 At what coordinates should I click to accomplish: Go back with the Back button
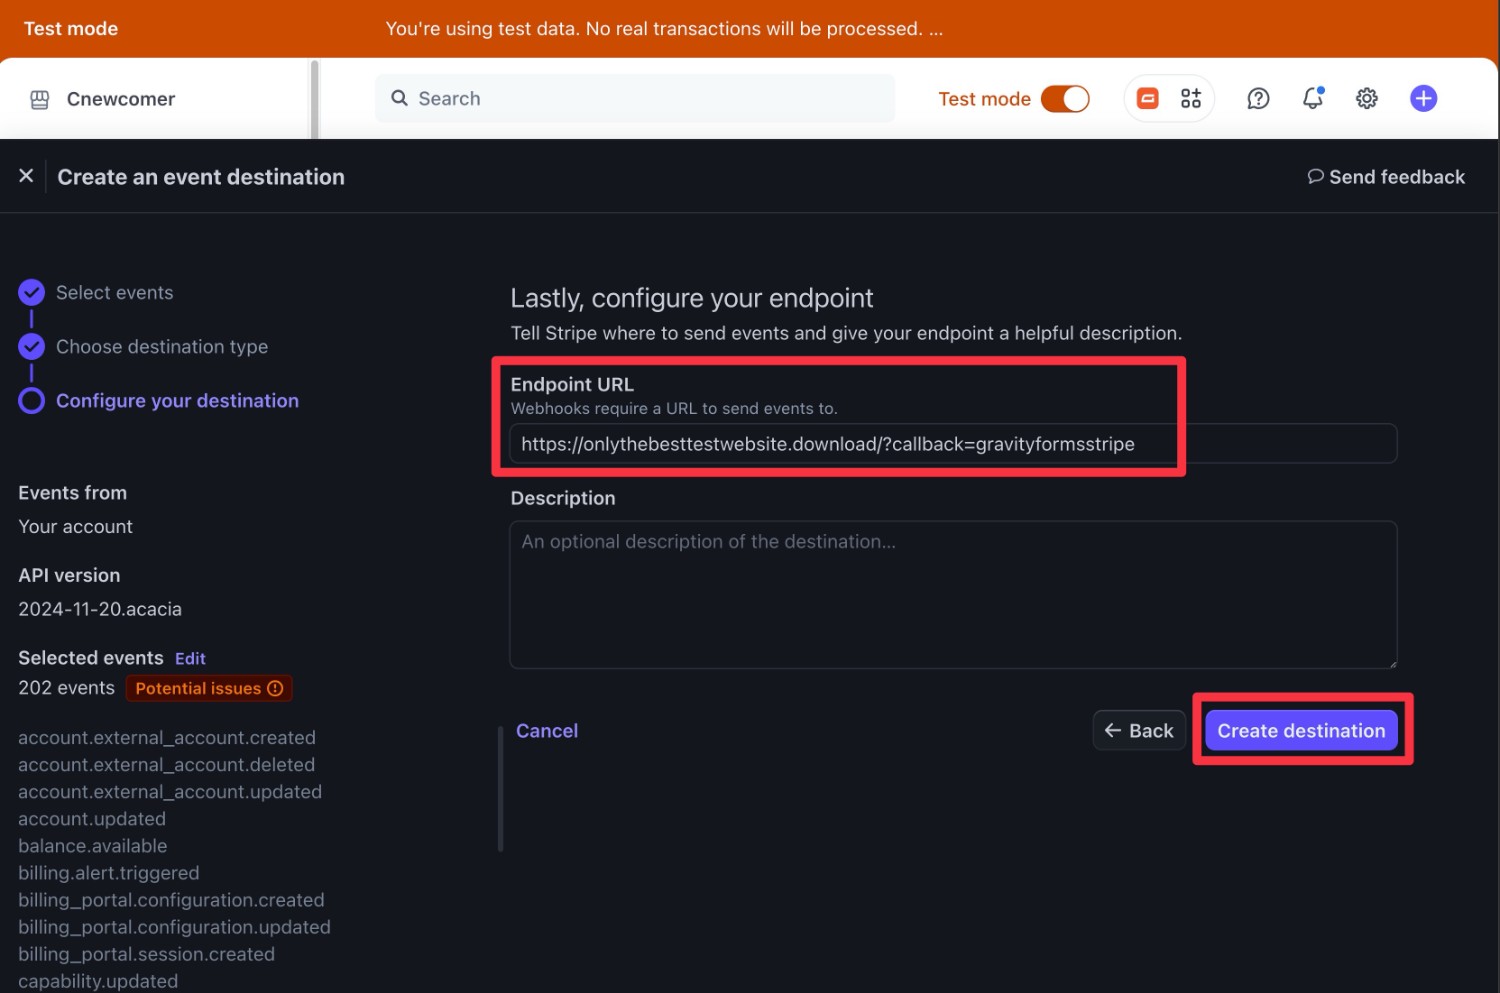coord(1139,730)
